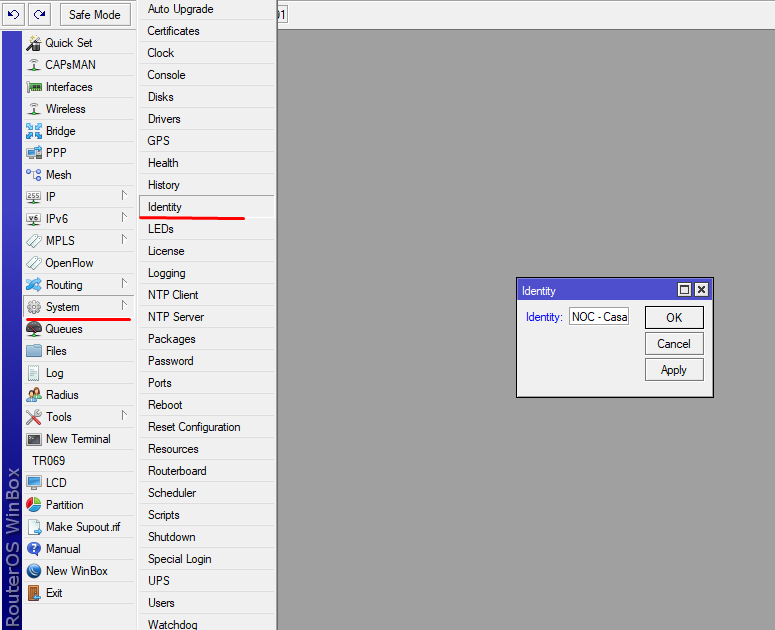Select NTP Client entry

pyautogui.click(x=207, y=295)
